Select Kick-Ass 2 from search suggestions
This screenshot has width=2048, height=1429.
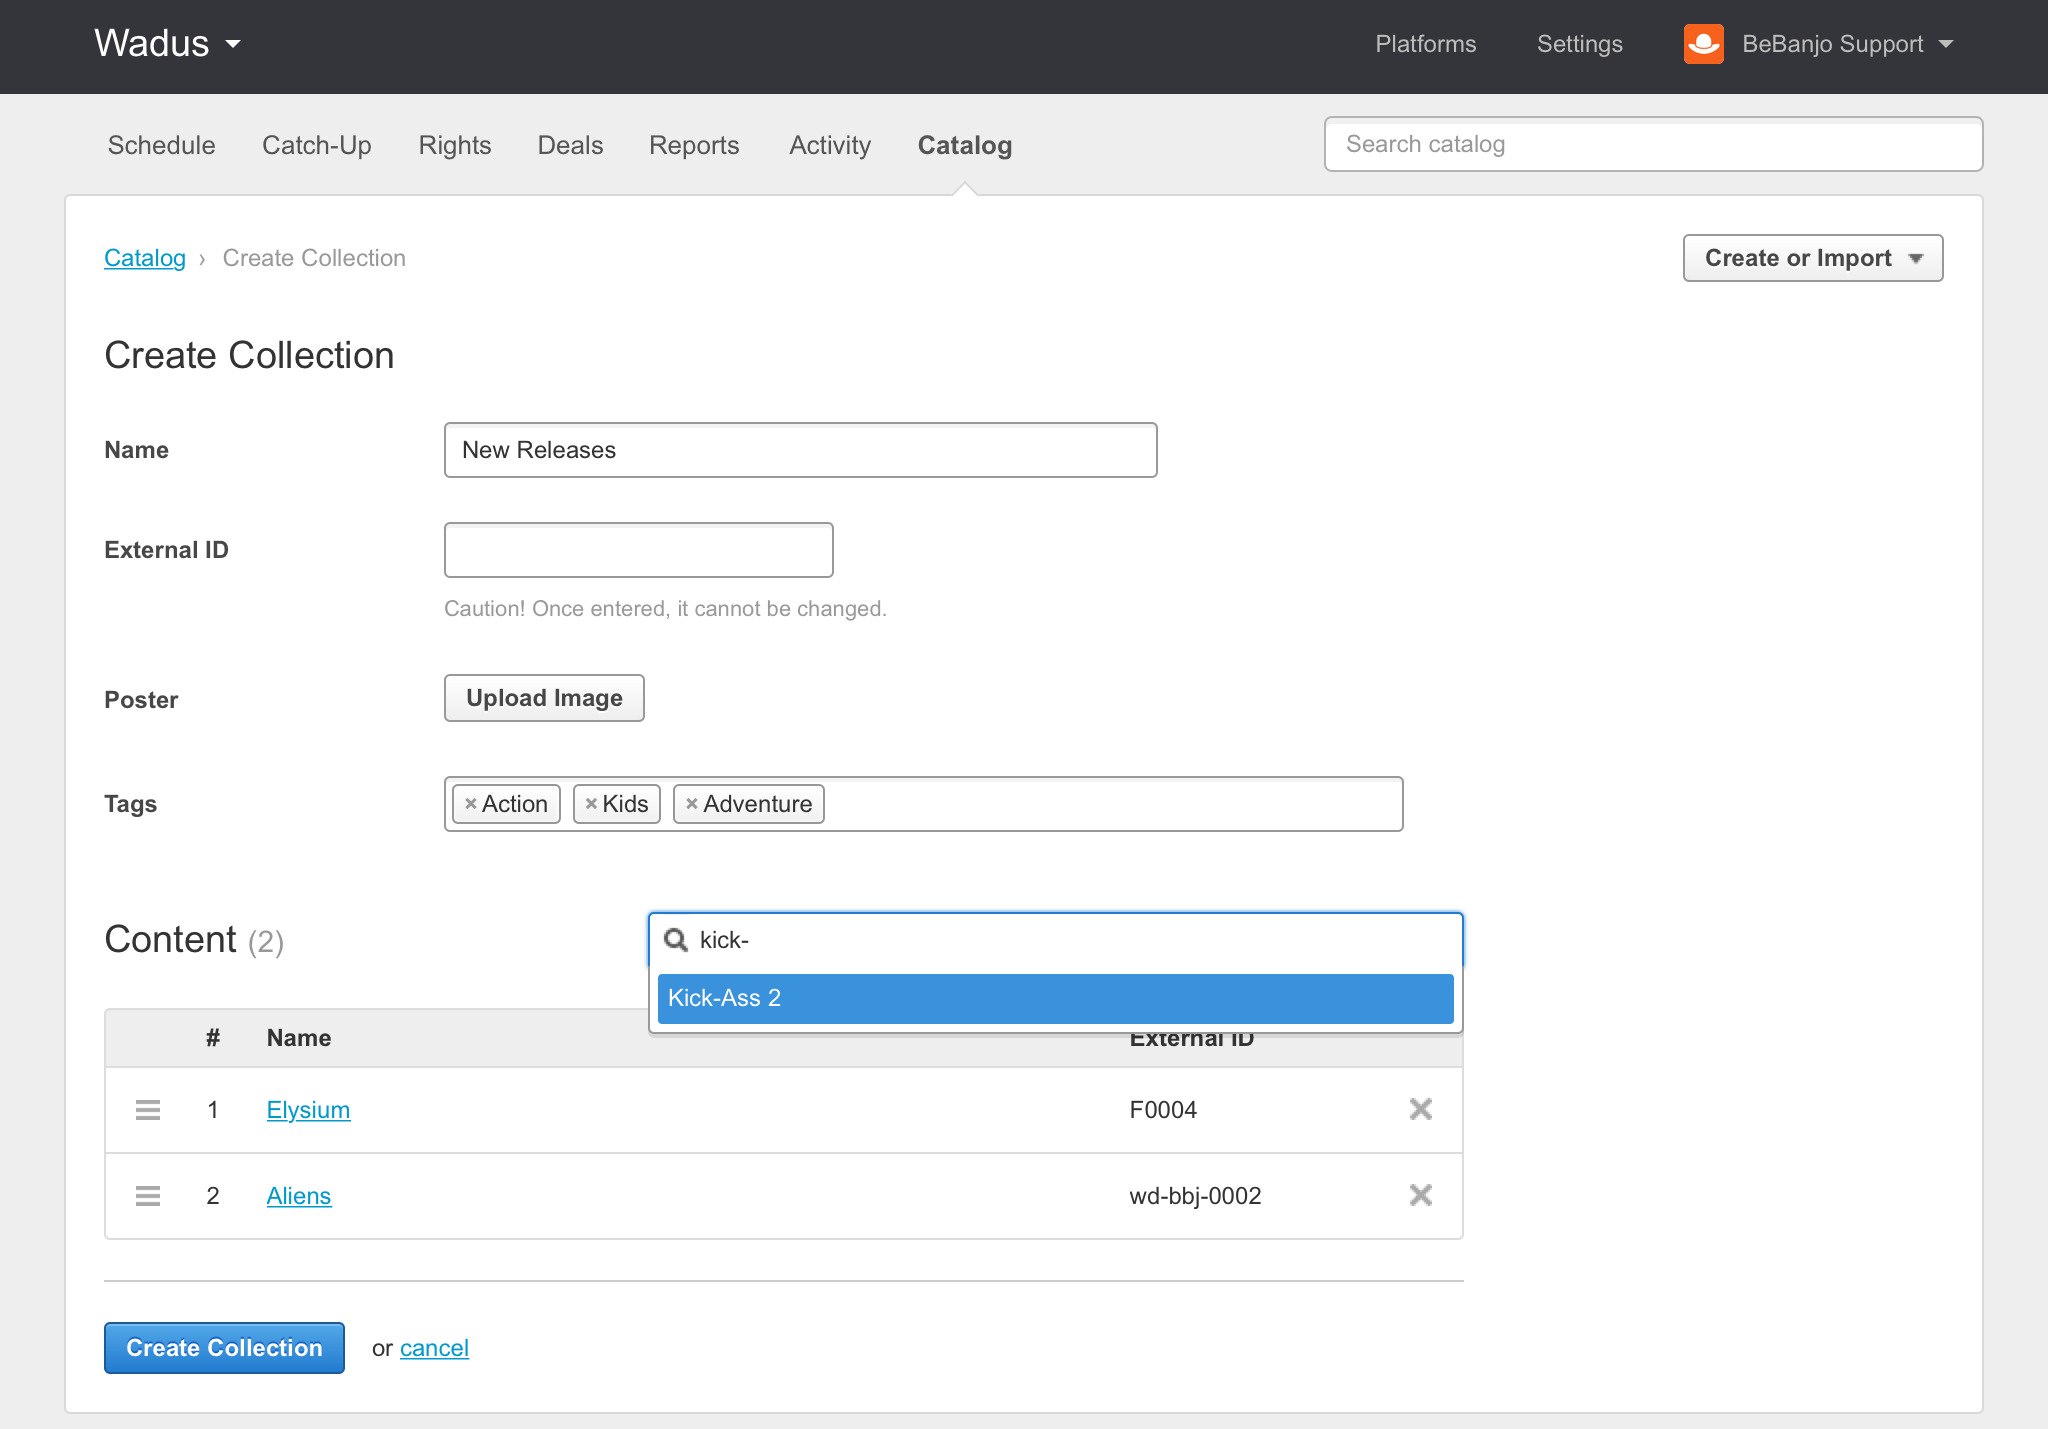click(x=1055, y=998)
